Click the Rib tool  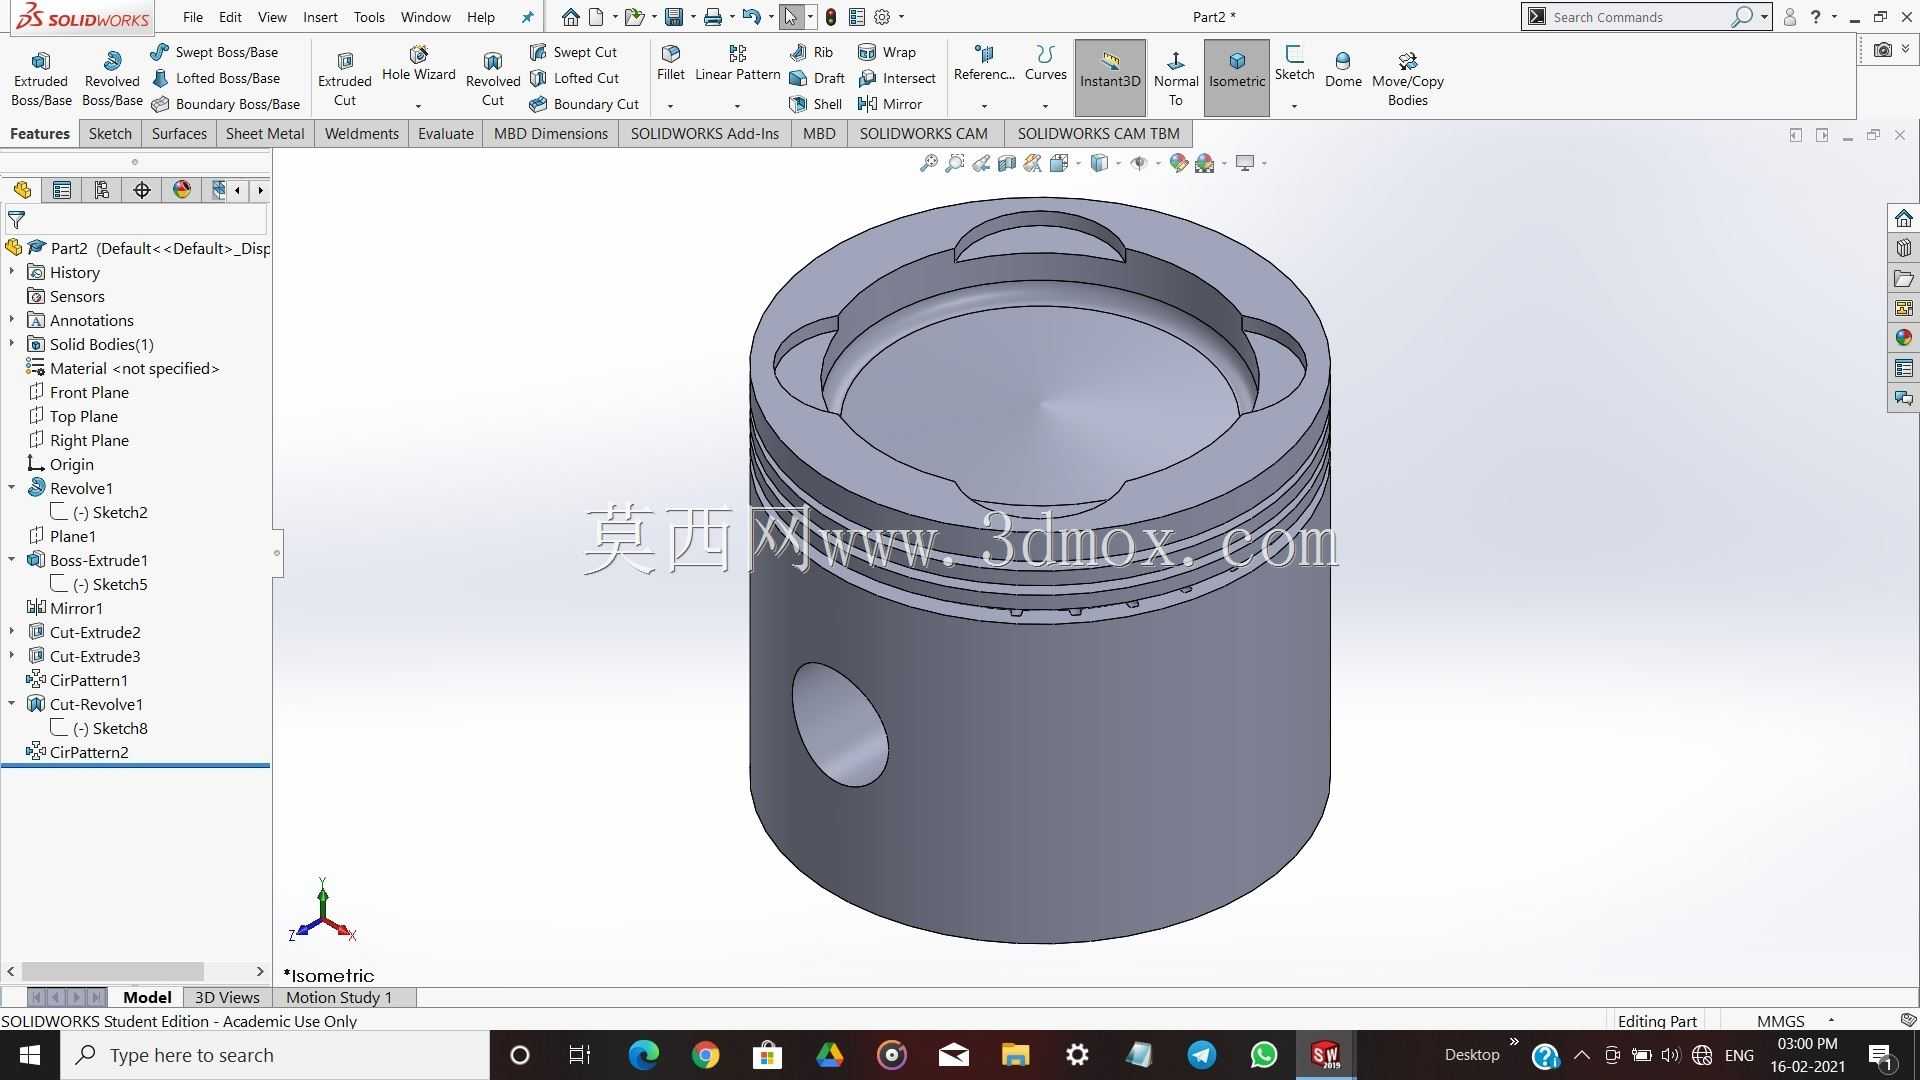pos(811,52)
